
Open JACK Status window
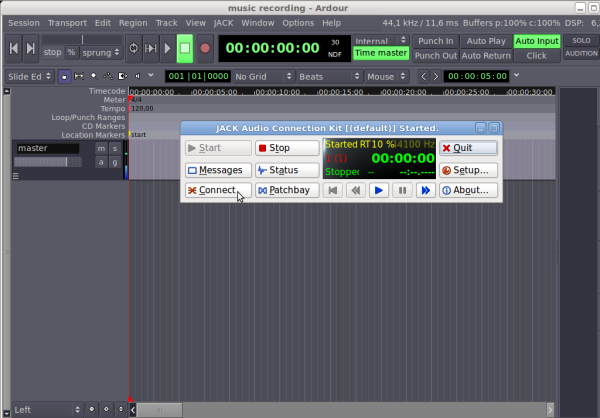point(287,170)
